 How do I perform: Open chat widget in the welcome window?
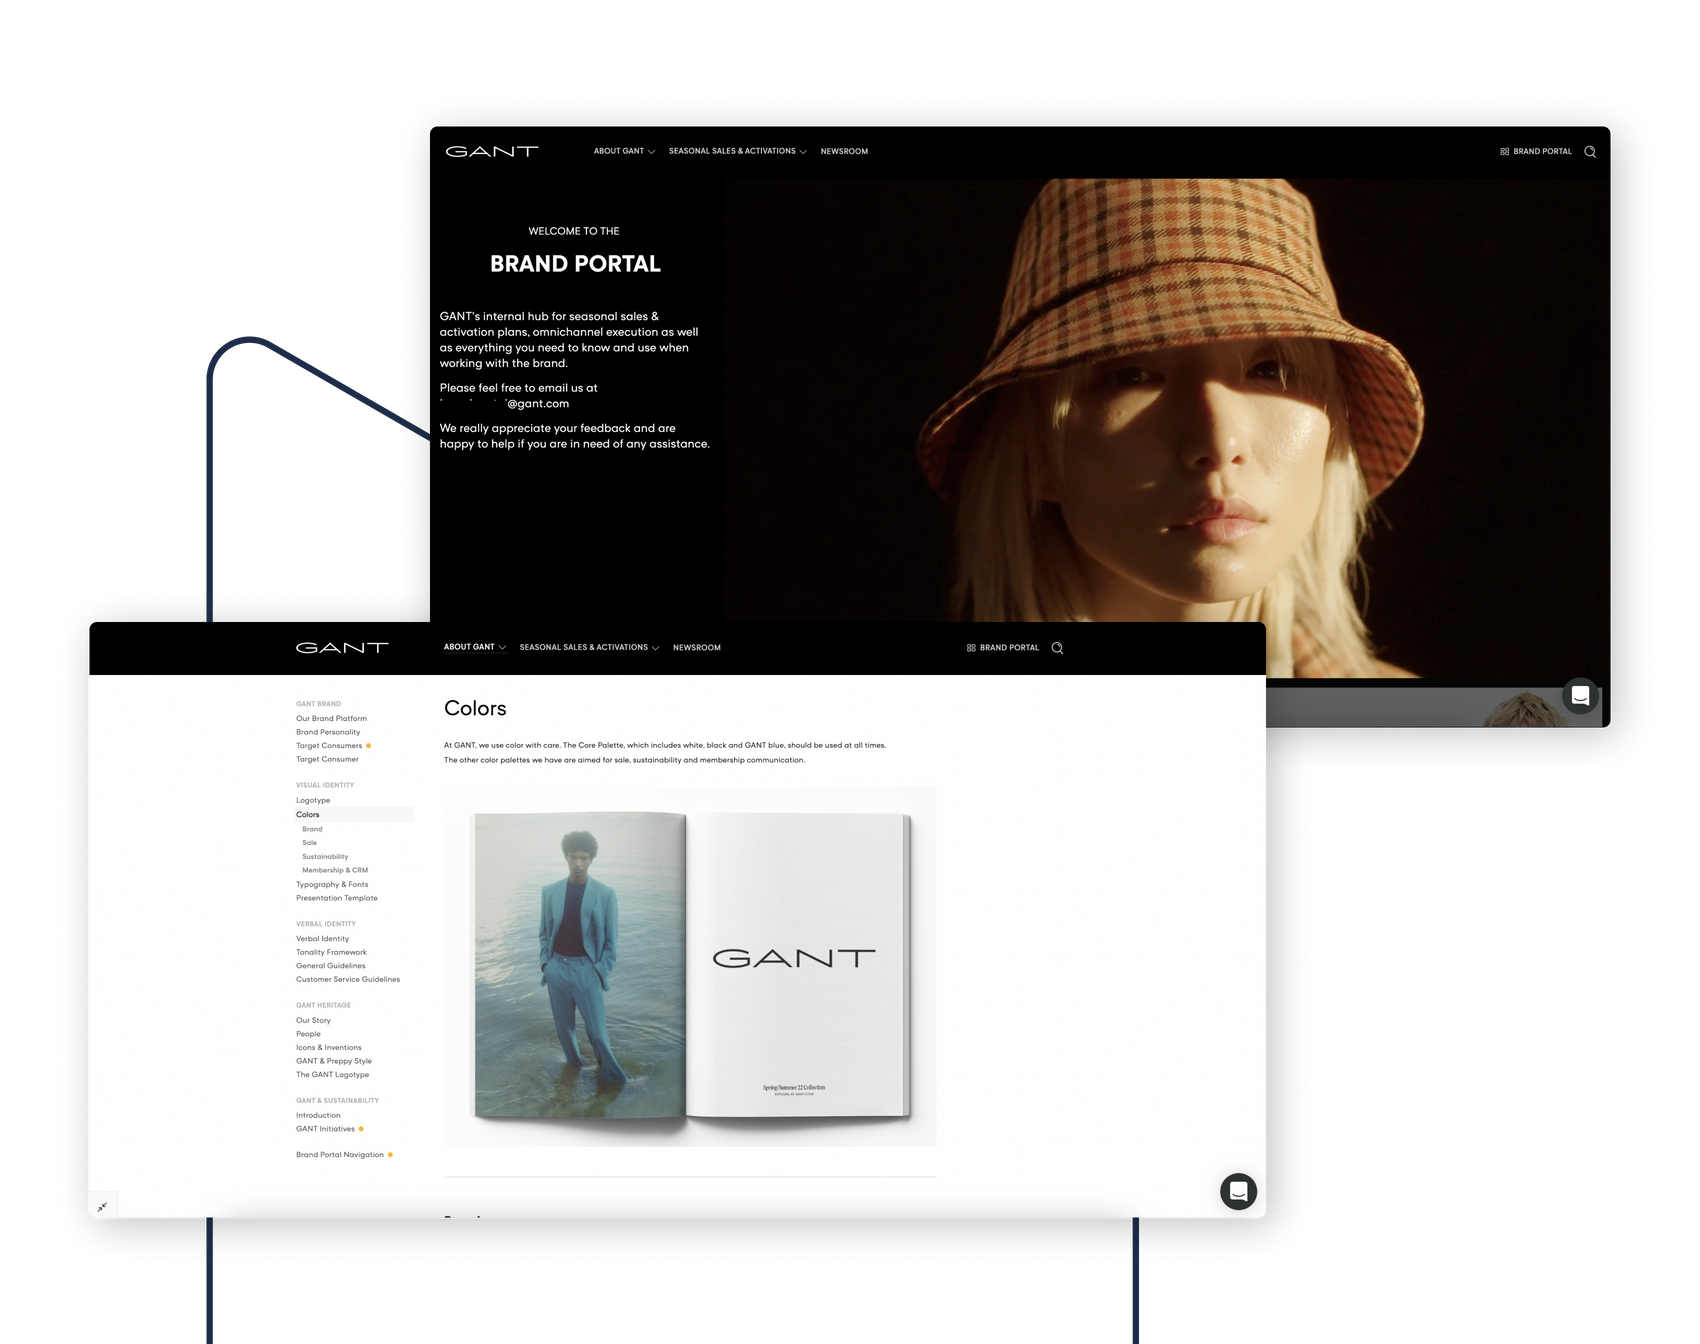pos(1580,696)
